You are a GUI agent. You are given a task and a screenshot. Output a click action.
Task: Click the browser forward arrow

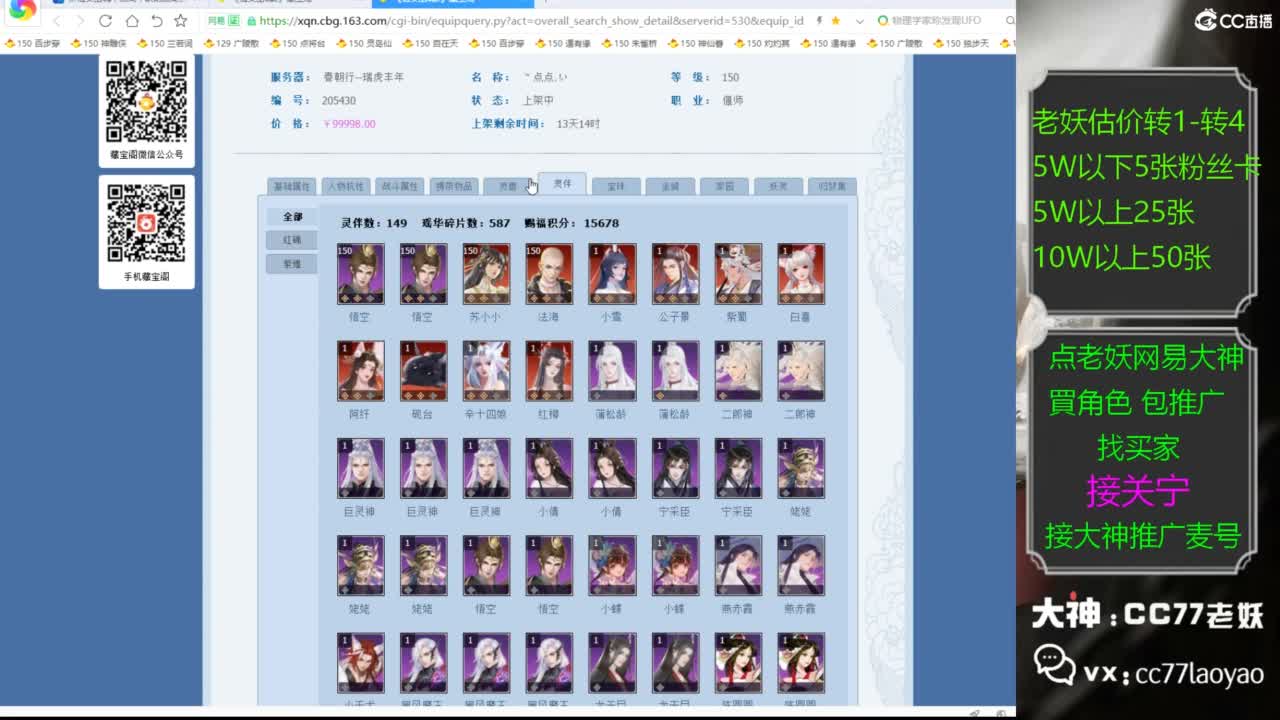click(81, 21)
